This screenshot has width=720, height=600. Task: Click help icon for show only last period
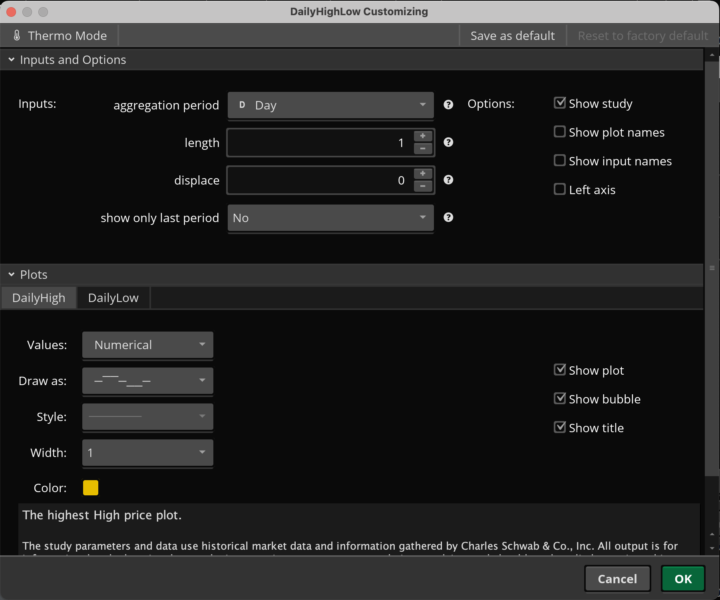(448, 217)
